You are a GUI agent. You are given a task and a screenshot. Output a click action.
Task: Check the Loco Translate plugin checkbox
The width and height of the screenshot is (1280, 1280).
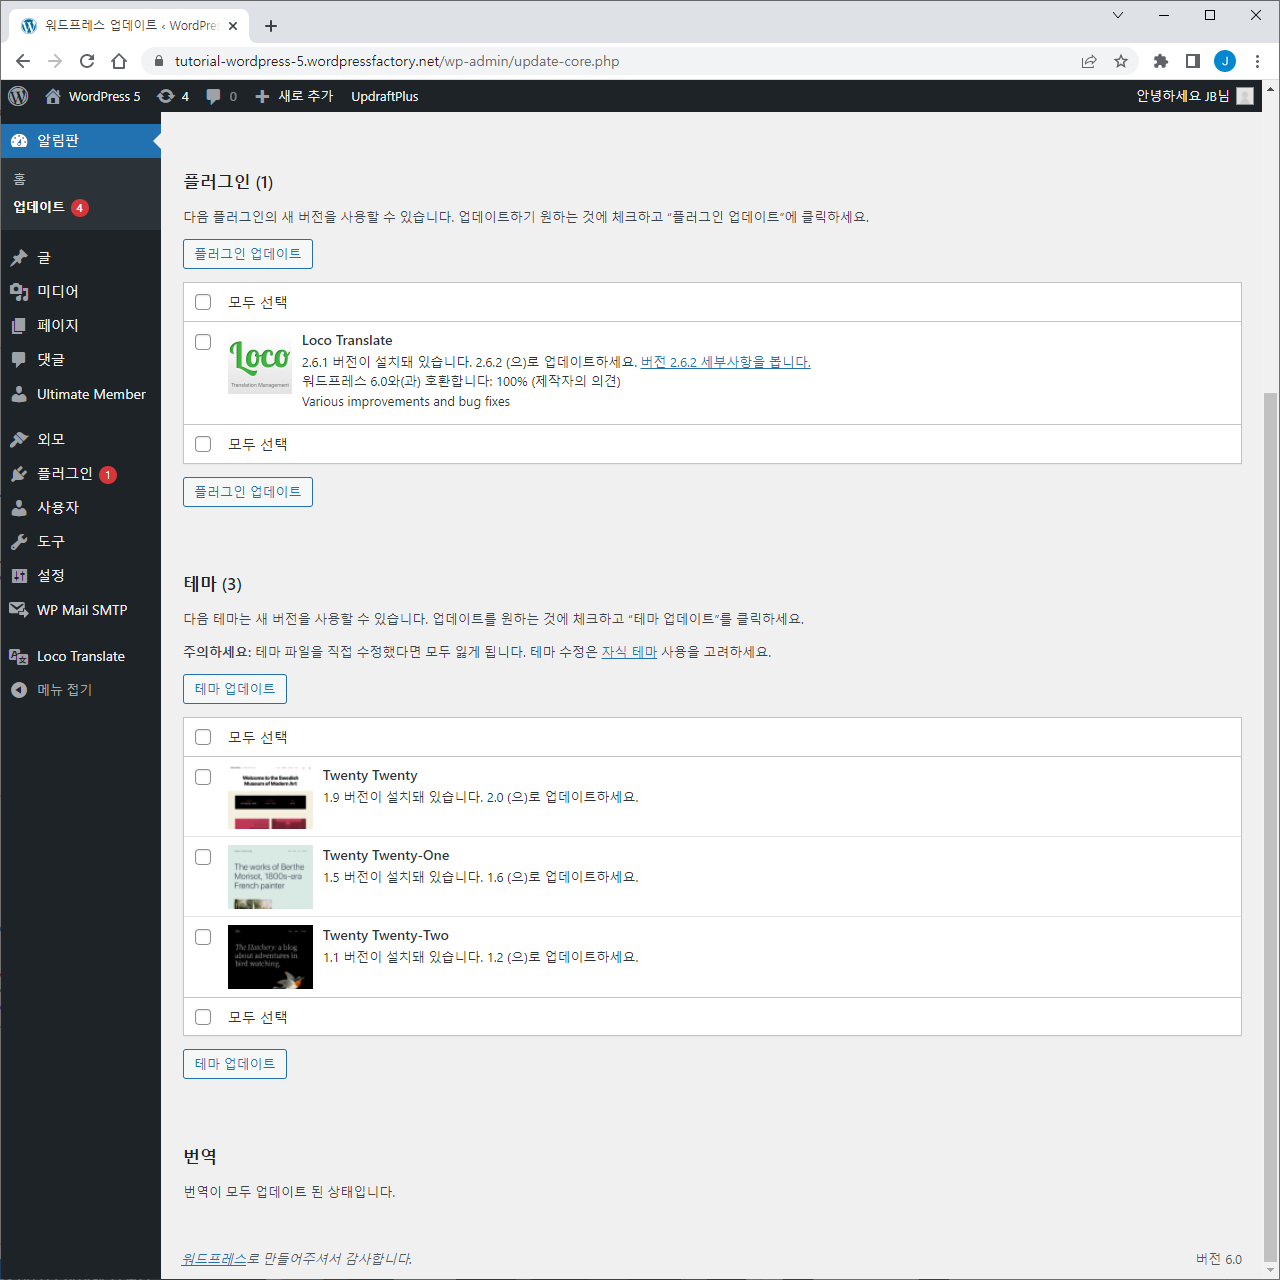point(203,342)
